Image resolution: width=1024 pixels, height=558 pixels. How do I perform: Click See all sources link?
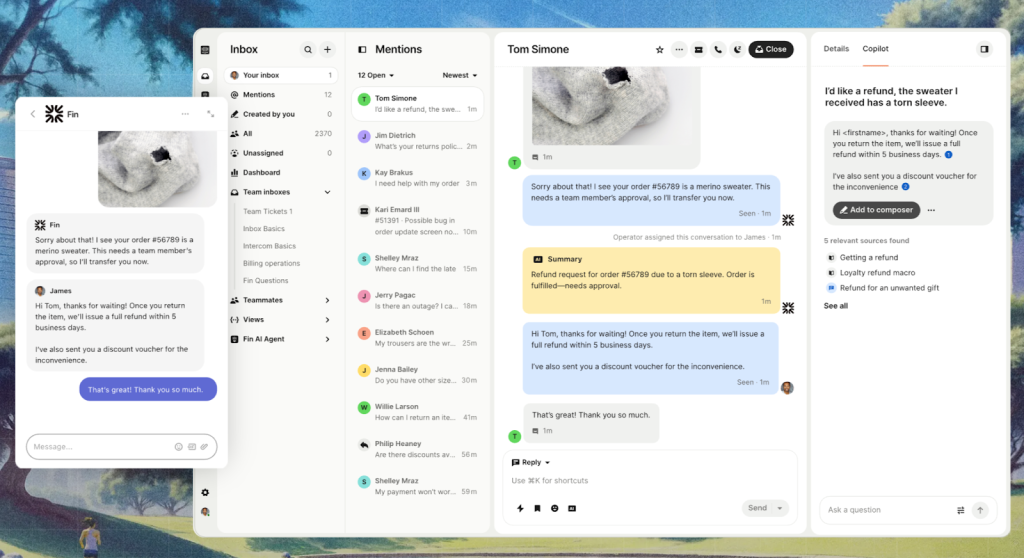(835, 306)
